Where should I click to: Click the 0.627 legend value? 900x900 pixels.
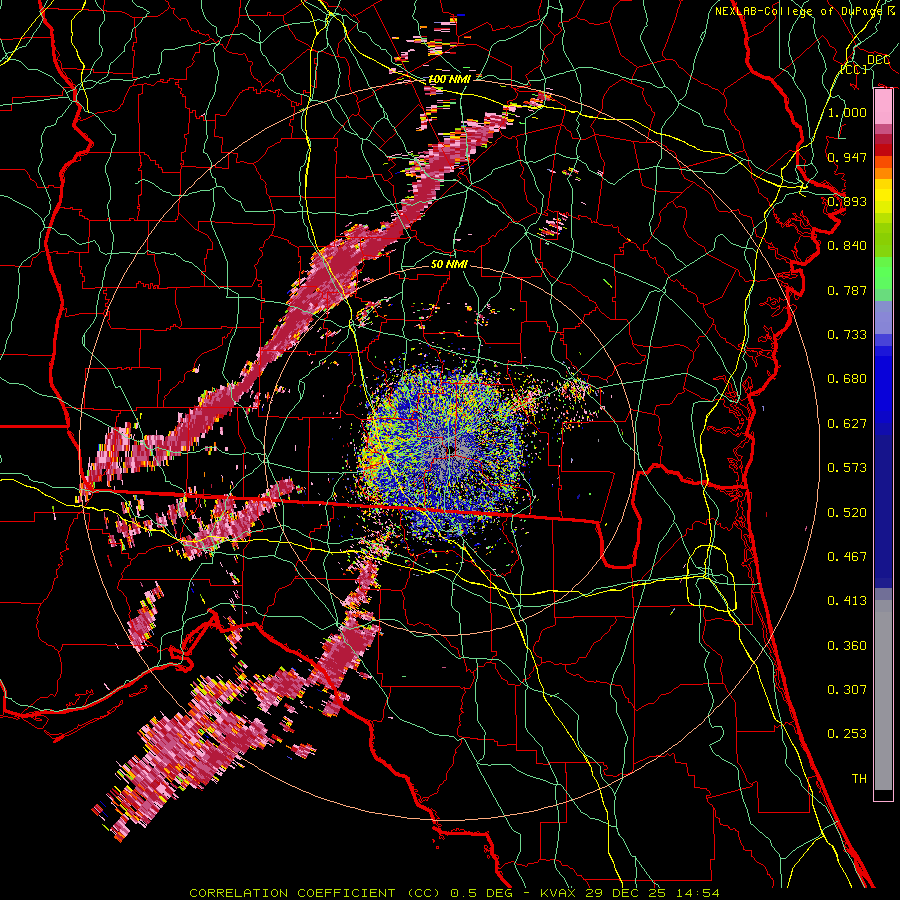847,423
